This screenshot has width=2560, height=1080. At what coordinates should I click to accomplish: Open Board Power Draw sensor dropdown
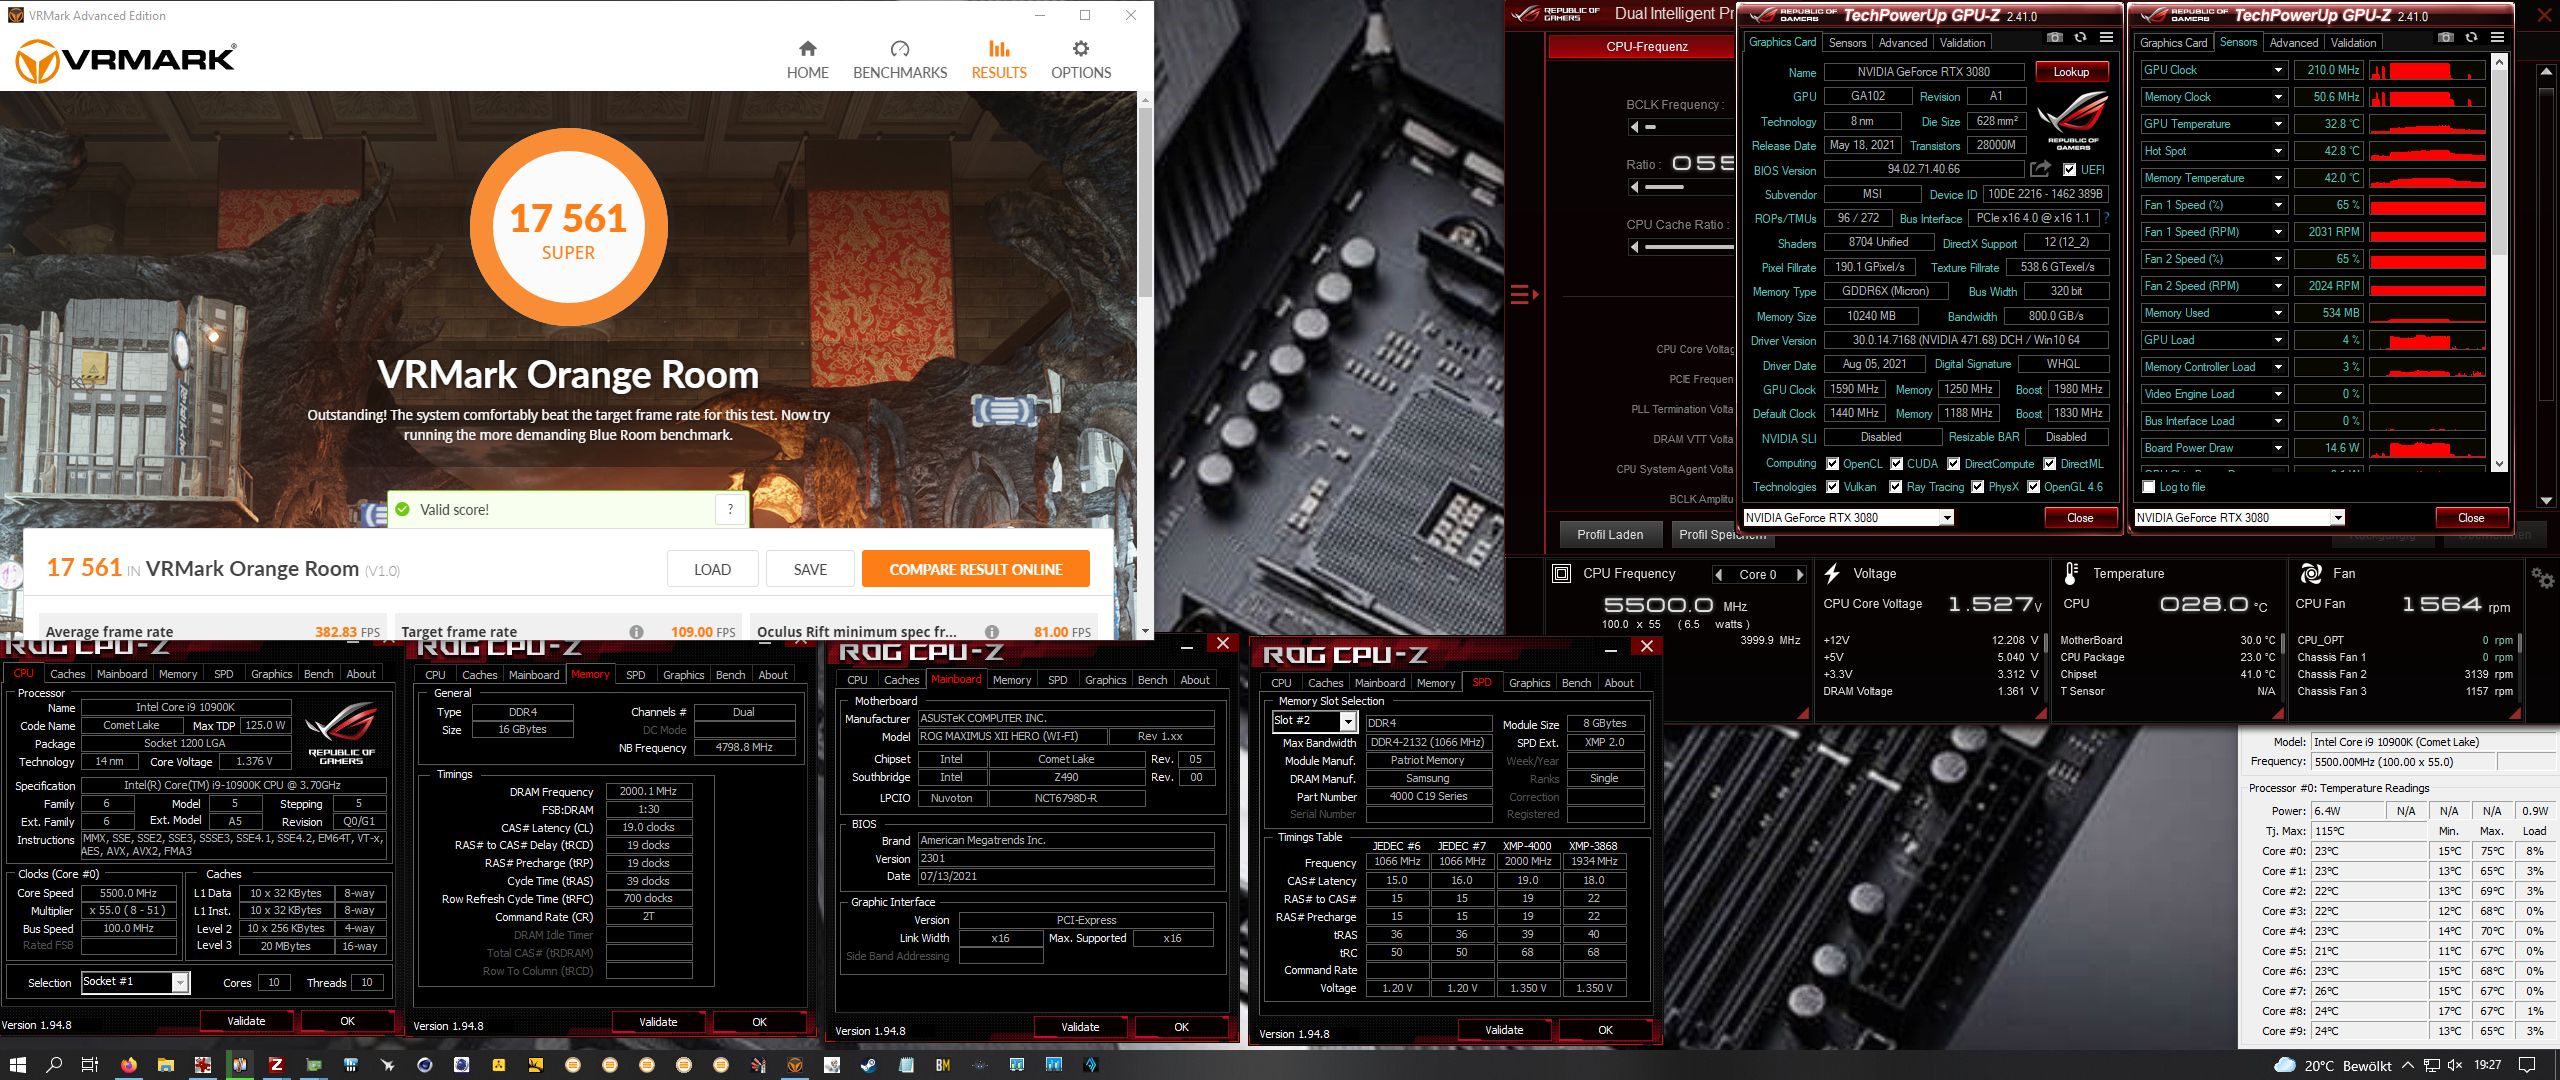(x=2278, y=448)
